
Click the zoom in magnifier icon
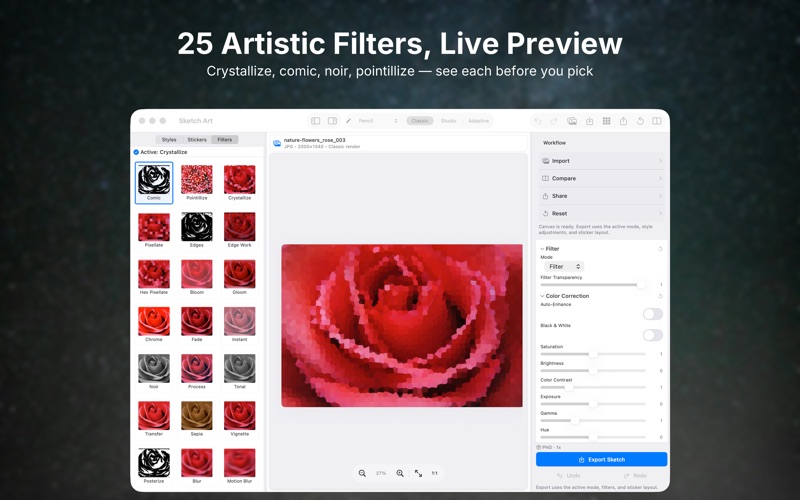[400, 473]
